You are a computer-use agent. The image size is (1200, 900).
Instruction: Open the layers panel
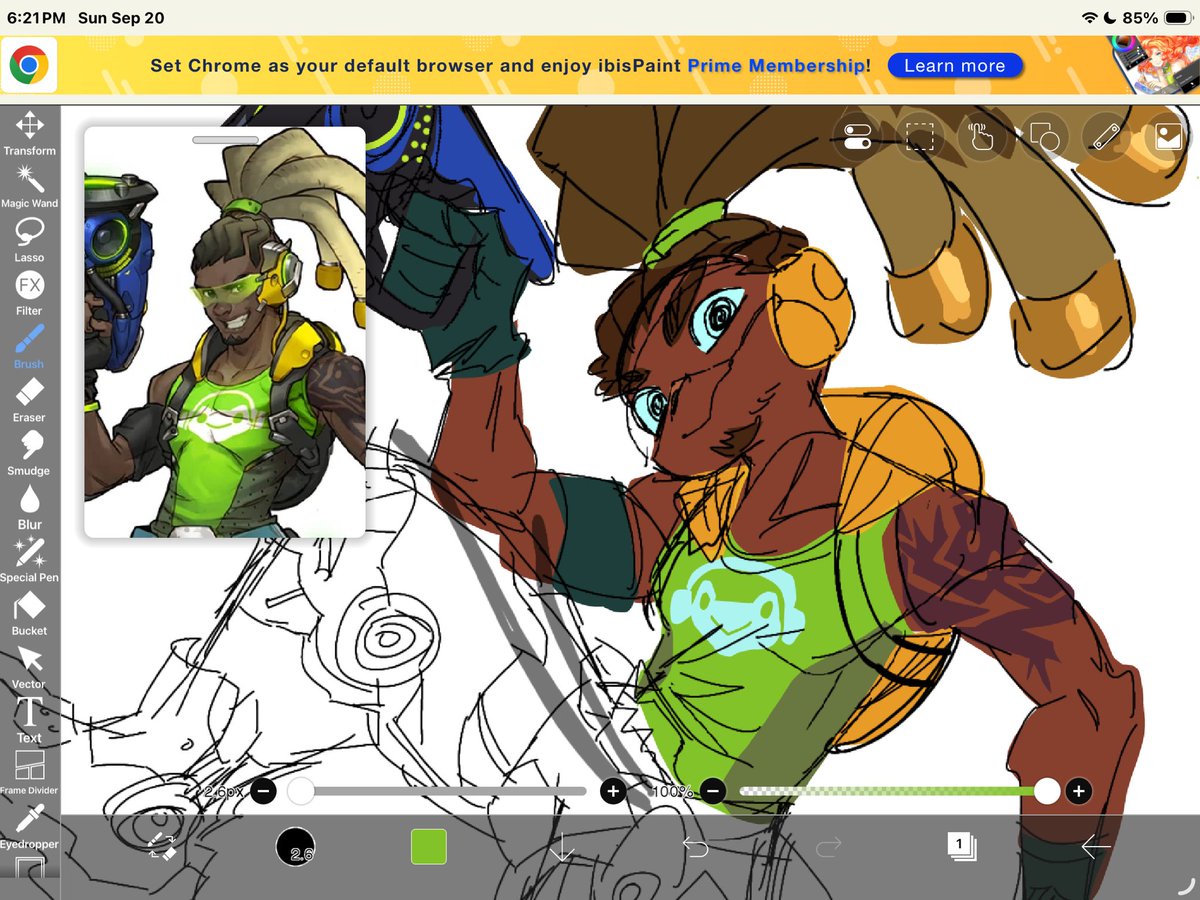pos(962,846)
